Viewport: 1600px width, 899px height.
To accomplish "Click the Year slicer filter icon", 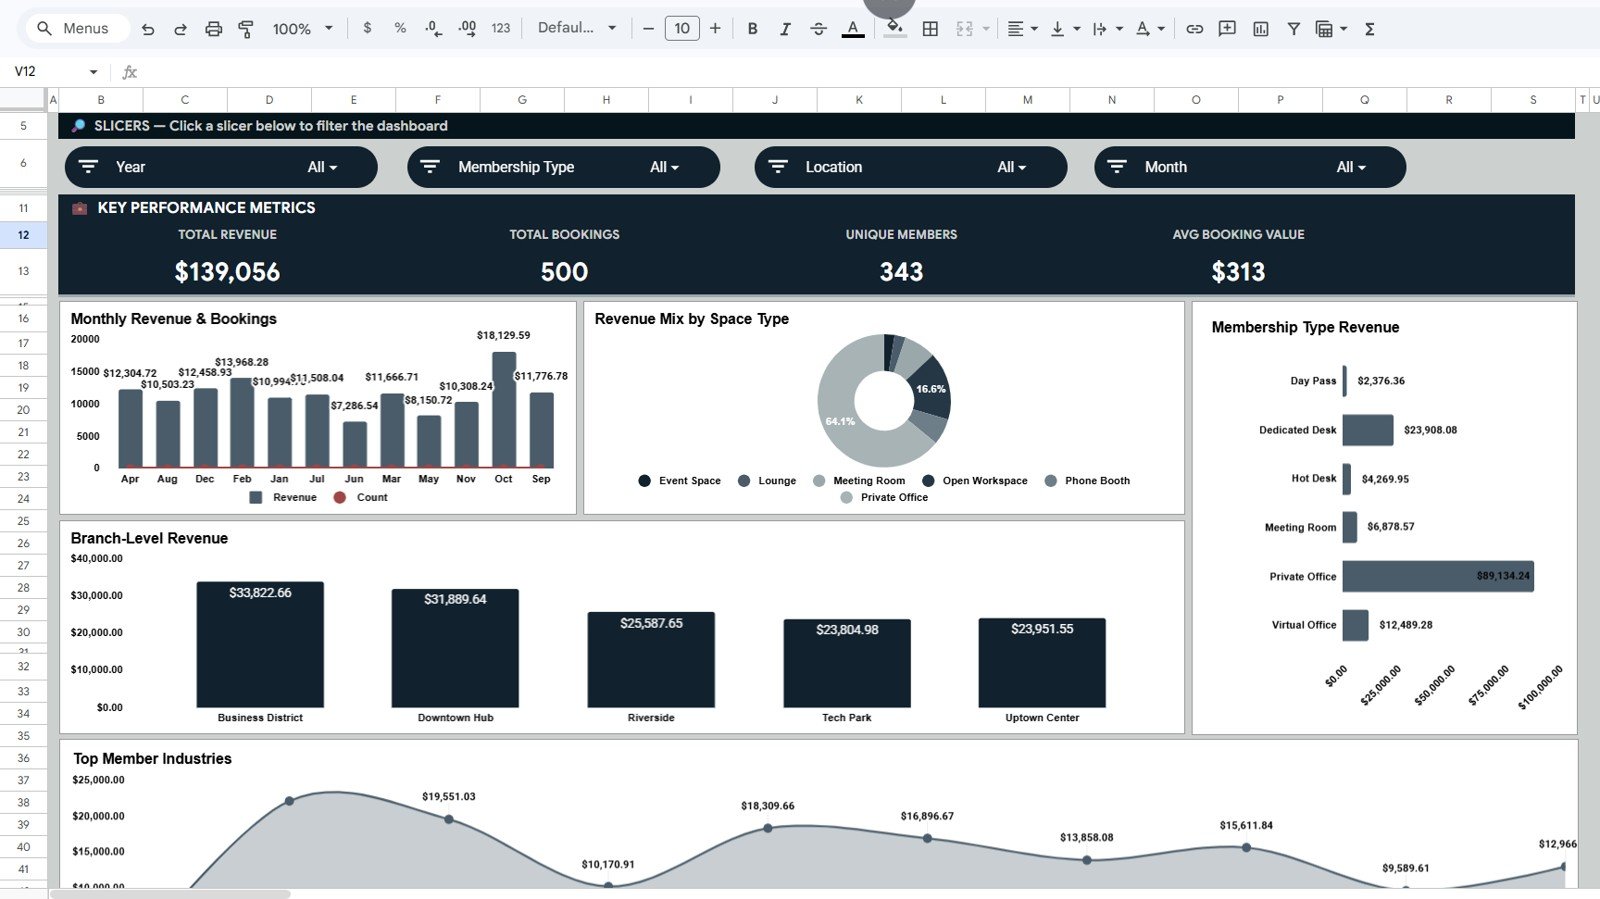I will click(x=88, y=166).
